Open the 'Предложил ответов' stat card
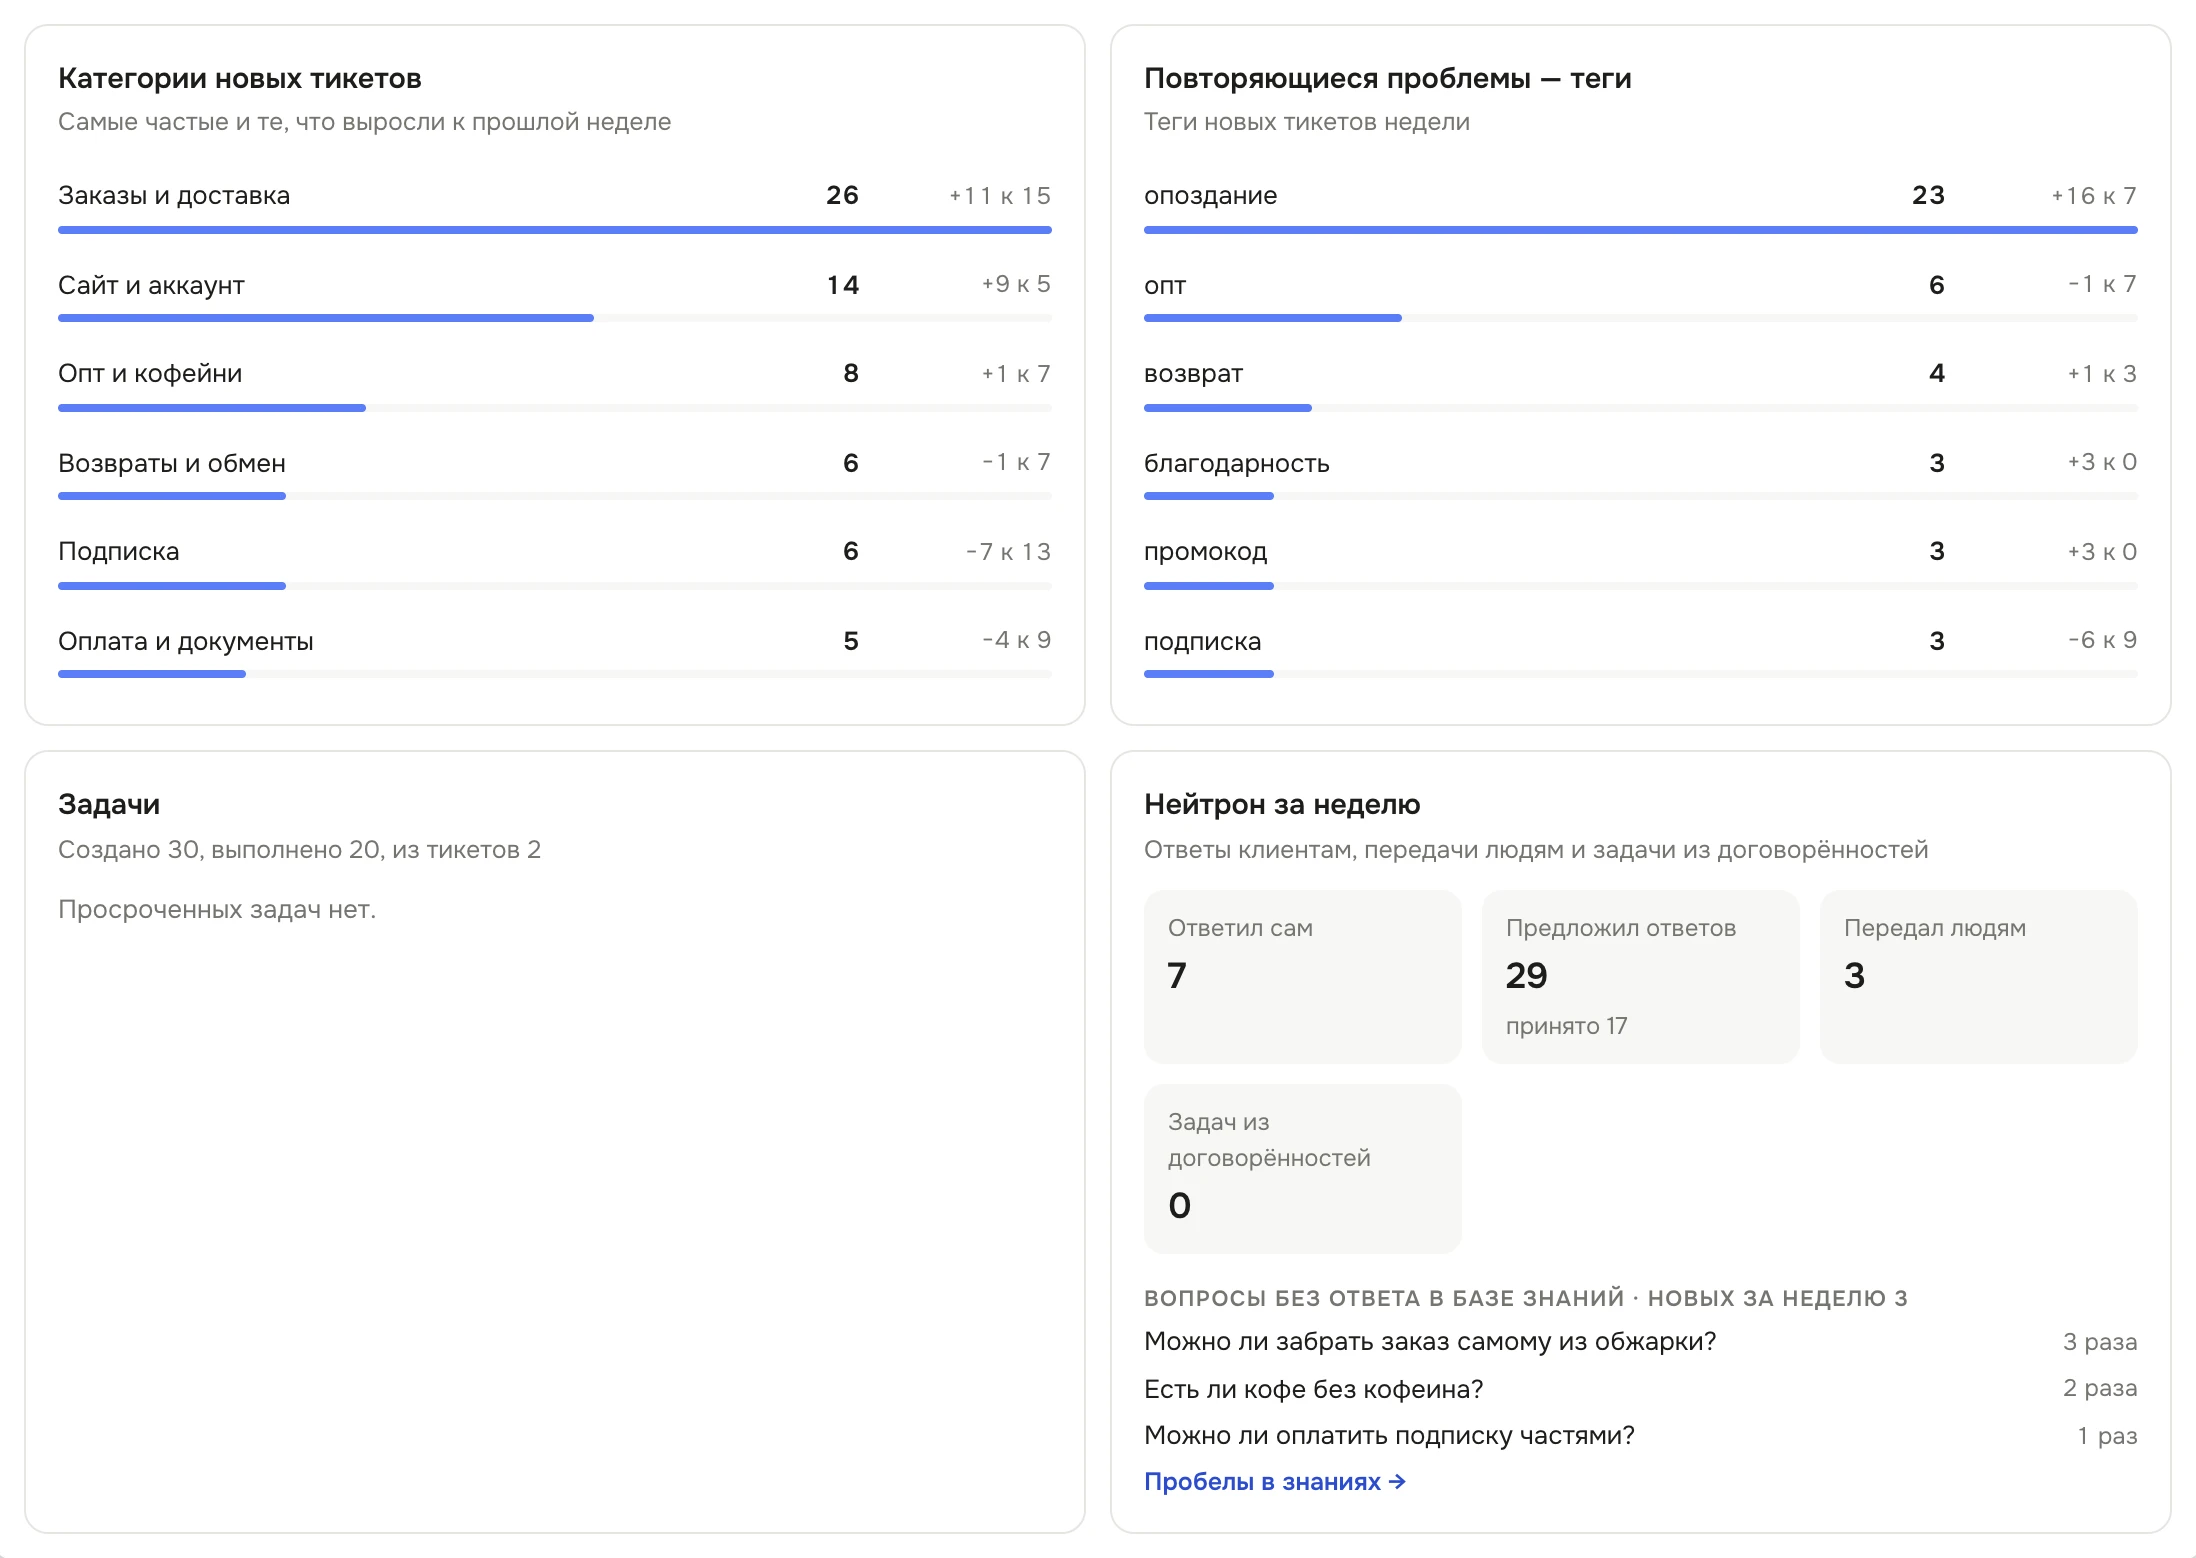Viewport: 2196px width, 1558px height. tap(1641, 976)
